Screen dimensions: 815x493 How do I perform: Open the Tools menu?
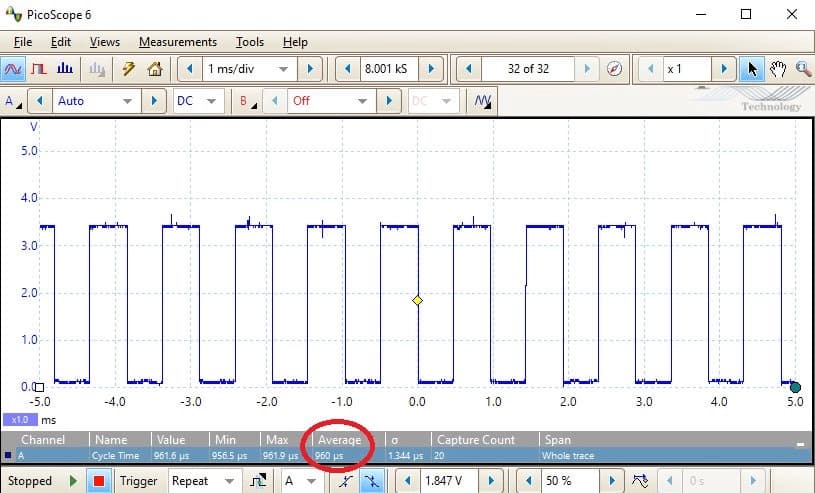[x=249, y=42]
